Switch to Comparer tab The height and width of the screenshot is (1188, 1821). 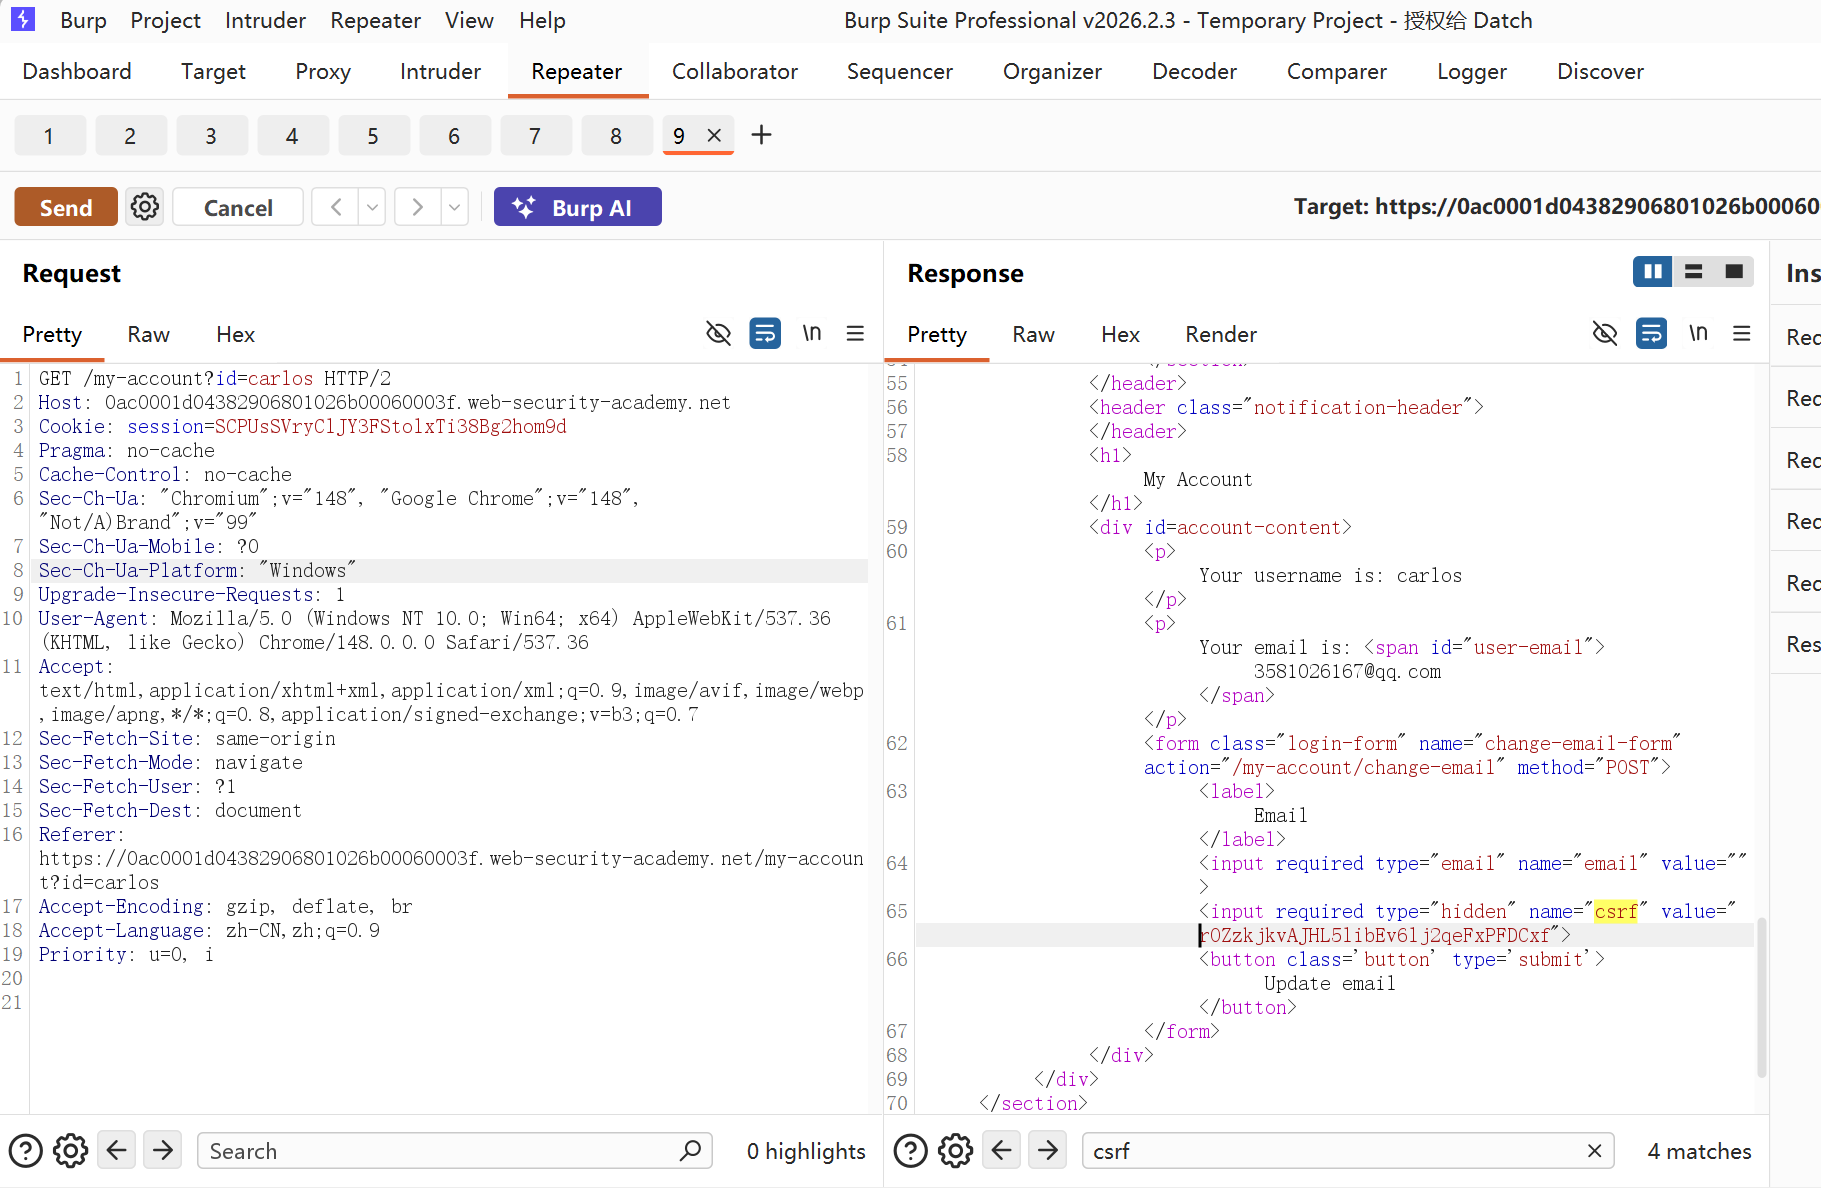[x=1336, y=71]
